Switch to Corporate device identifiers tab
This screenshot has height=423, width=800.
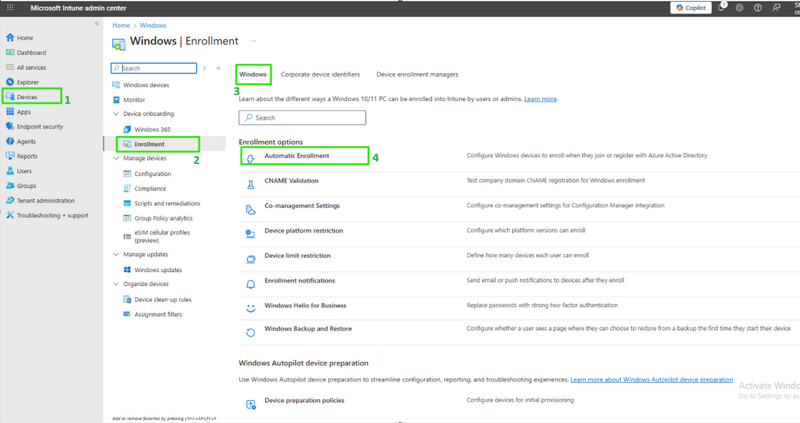click(320, 74)
